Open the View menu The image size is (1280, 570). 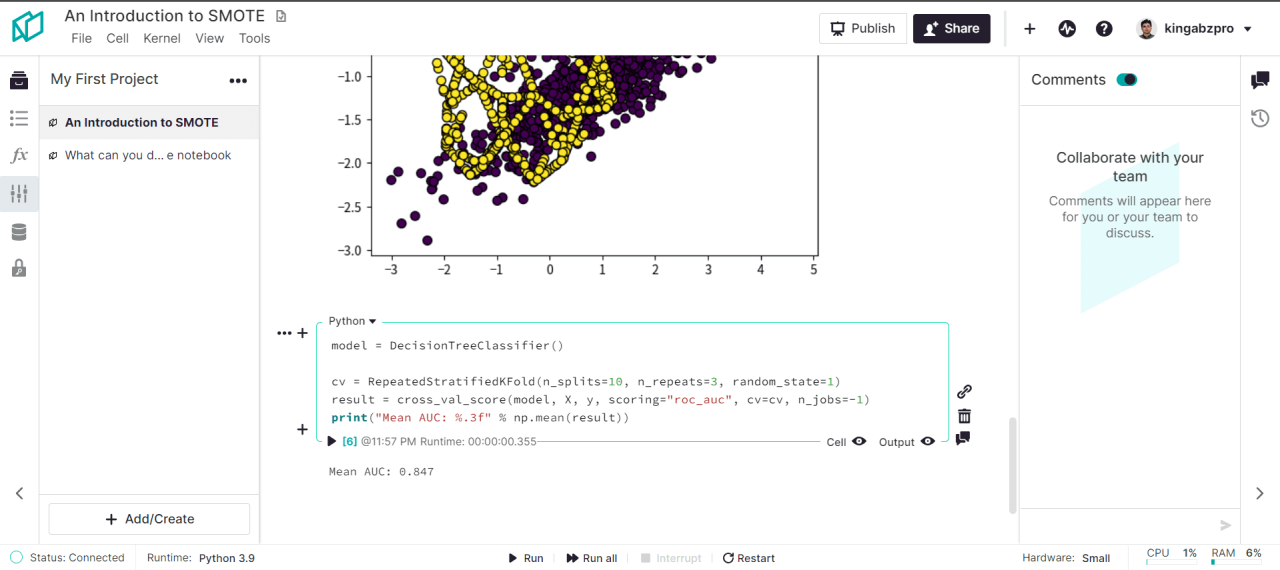click(x=210, y=38)
